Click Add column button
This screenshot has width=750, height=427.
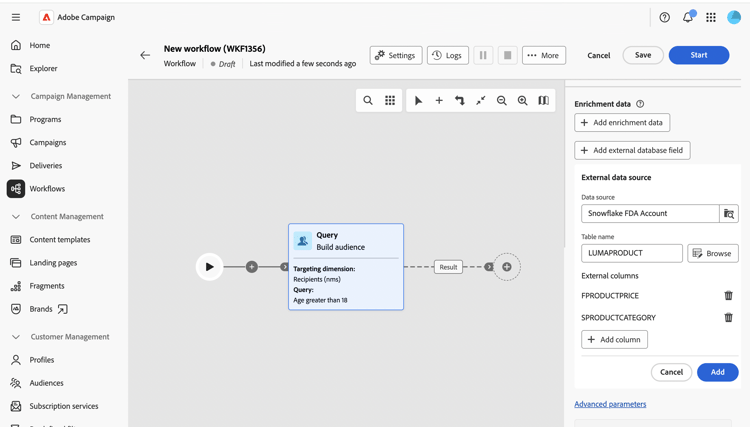tap(614, 339)
